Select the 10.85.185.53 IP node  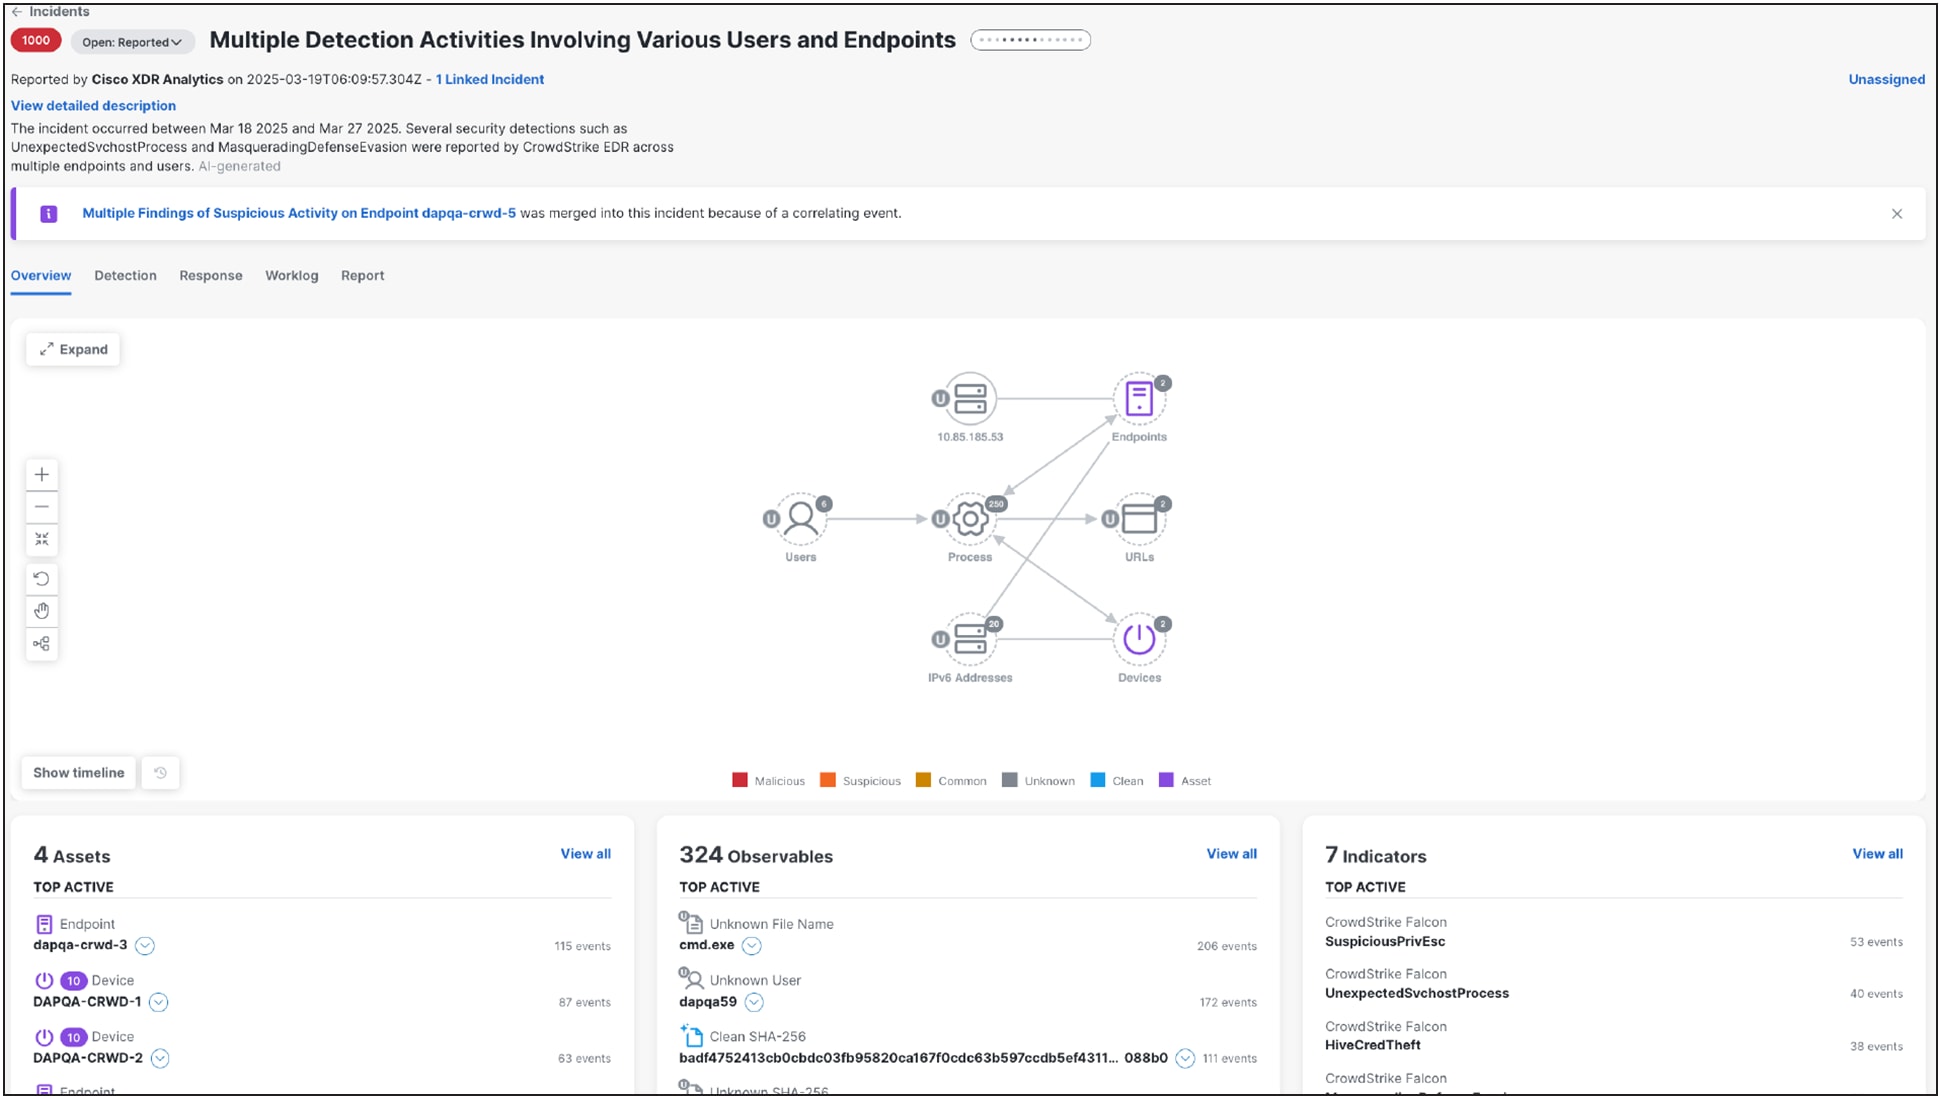[x=970, y=399]
